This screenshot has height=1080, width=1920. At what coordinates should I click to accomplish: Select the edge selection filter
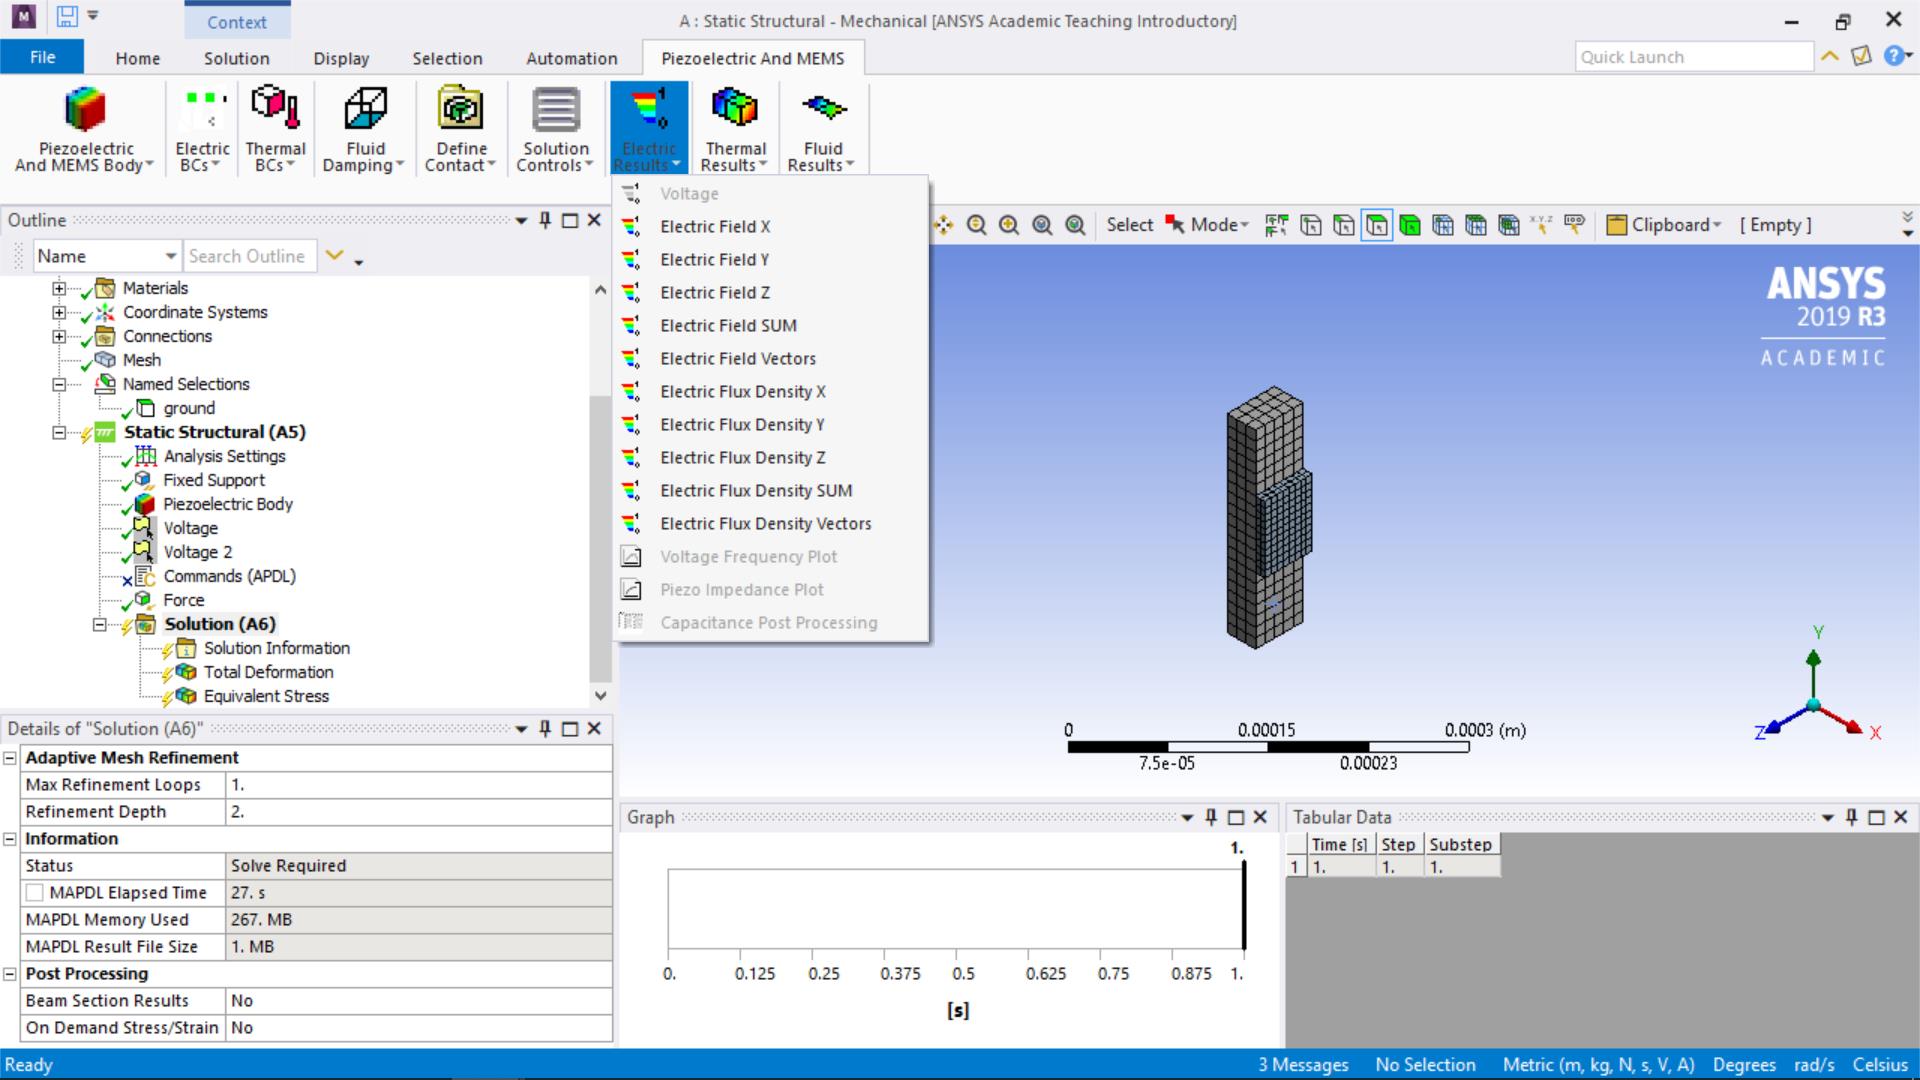[x=1343, y=225]
